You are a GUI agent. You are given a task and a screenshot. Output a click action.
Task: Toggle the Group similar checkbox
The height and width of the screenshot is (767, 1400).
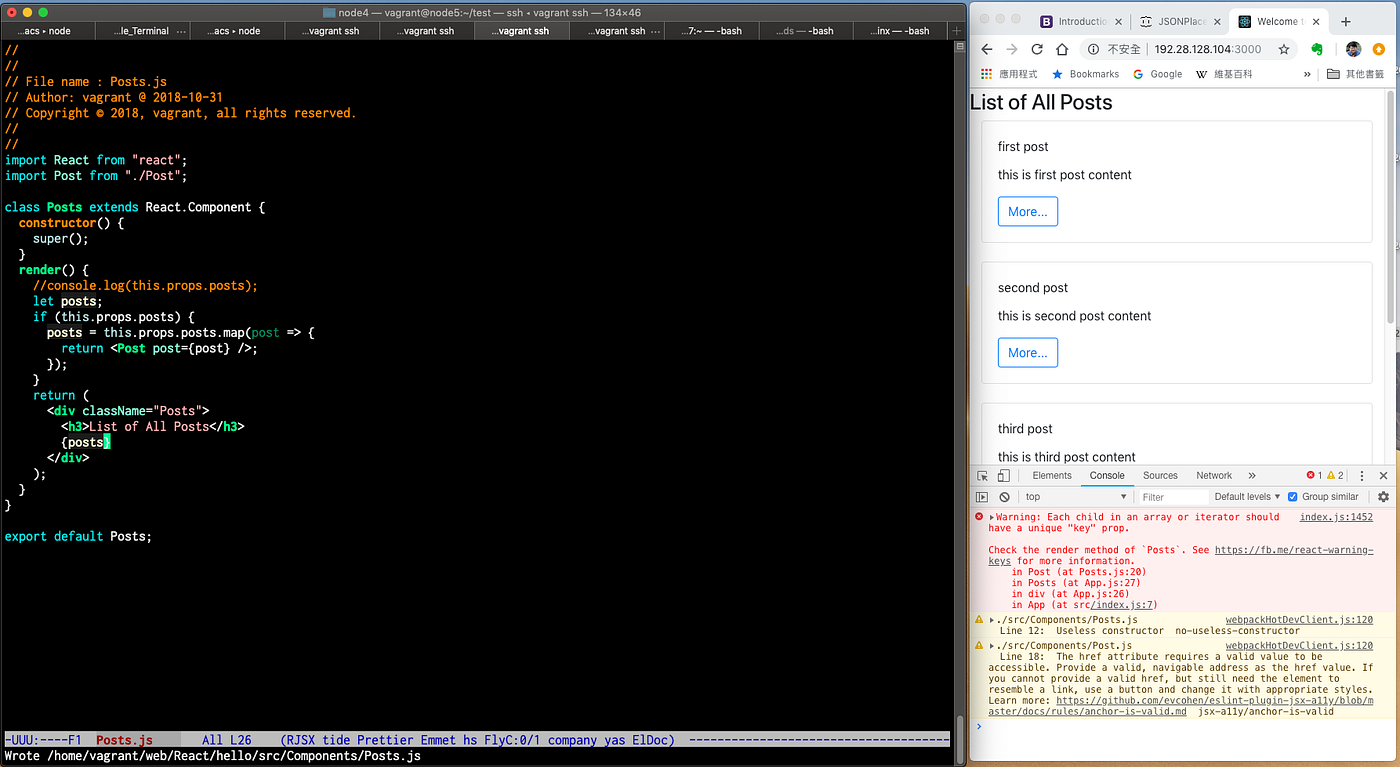coord(1291,496)
